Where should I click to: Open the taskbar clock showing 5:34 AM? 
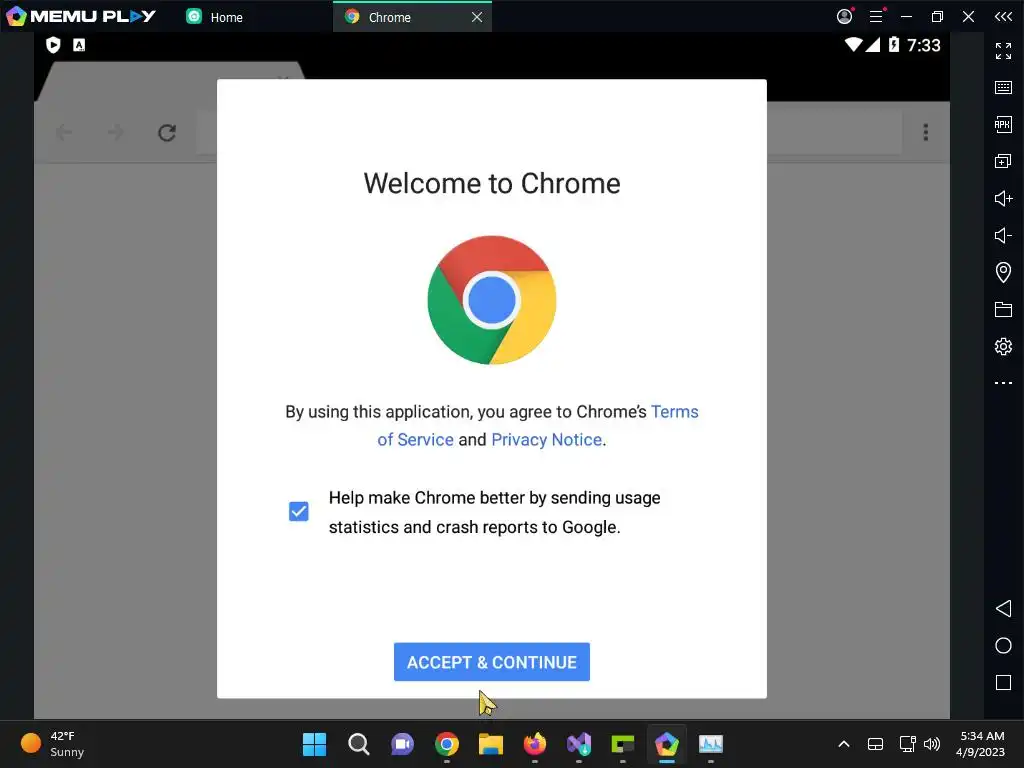click(981, 744)
